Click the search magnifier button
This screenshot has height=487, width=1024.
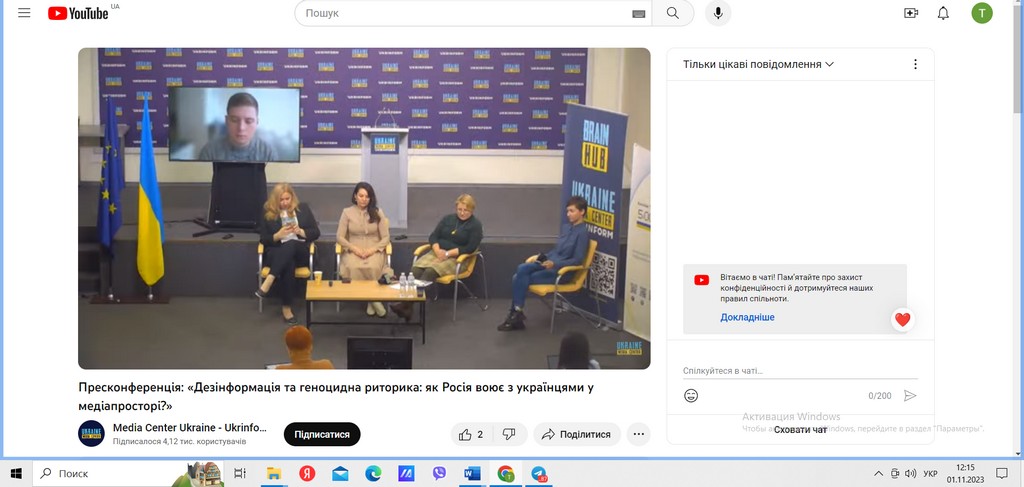point(673,13)
